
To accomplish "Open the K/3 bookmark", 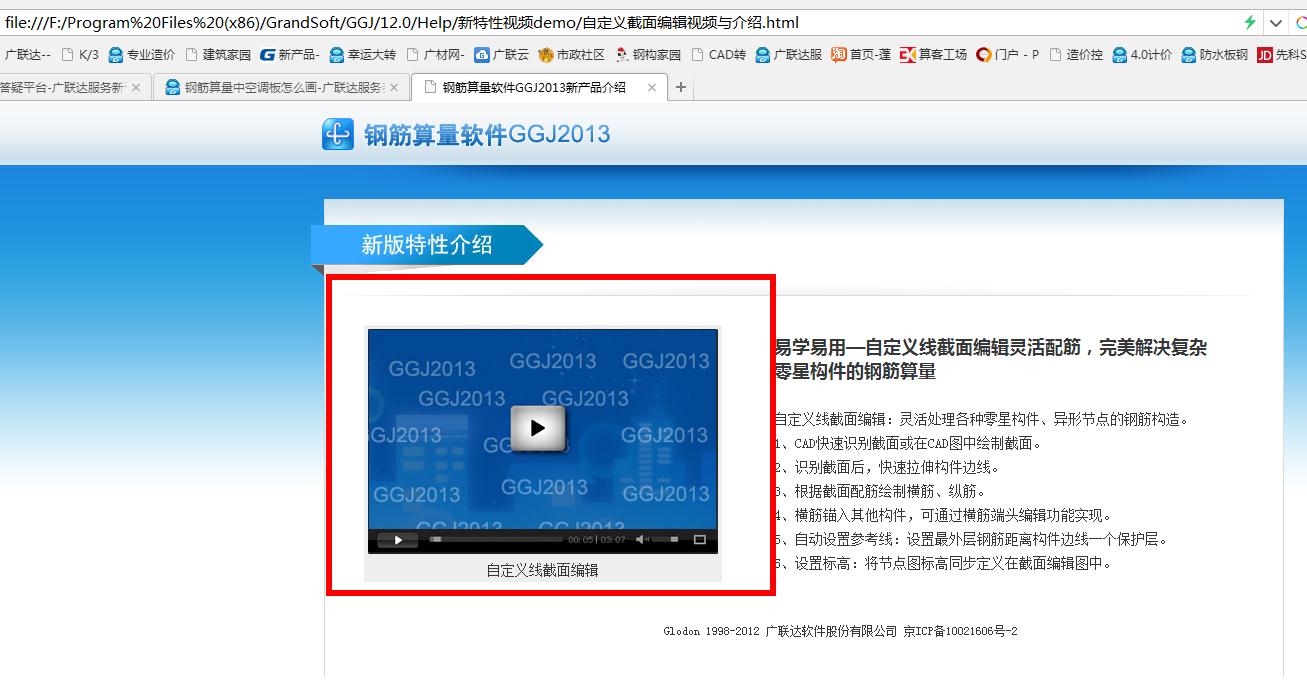I will tap(80, 55).
